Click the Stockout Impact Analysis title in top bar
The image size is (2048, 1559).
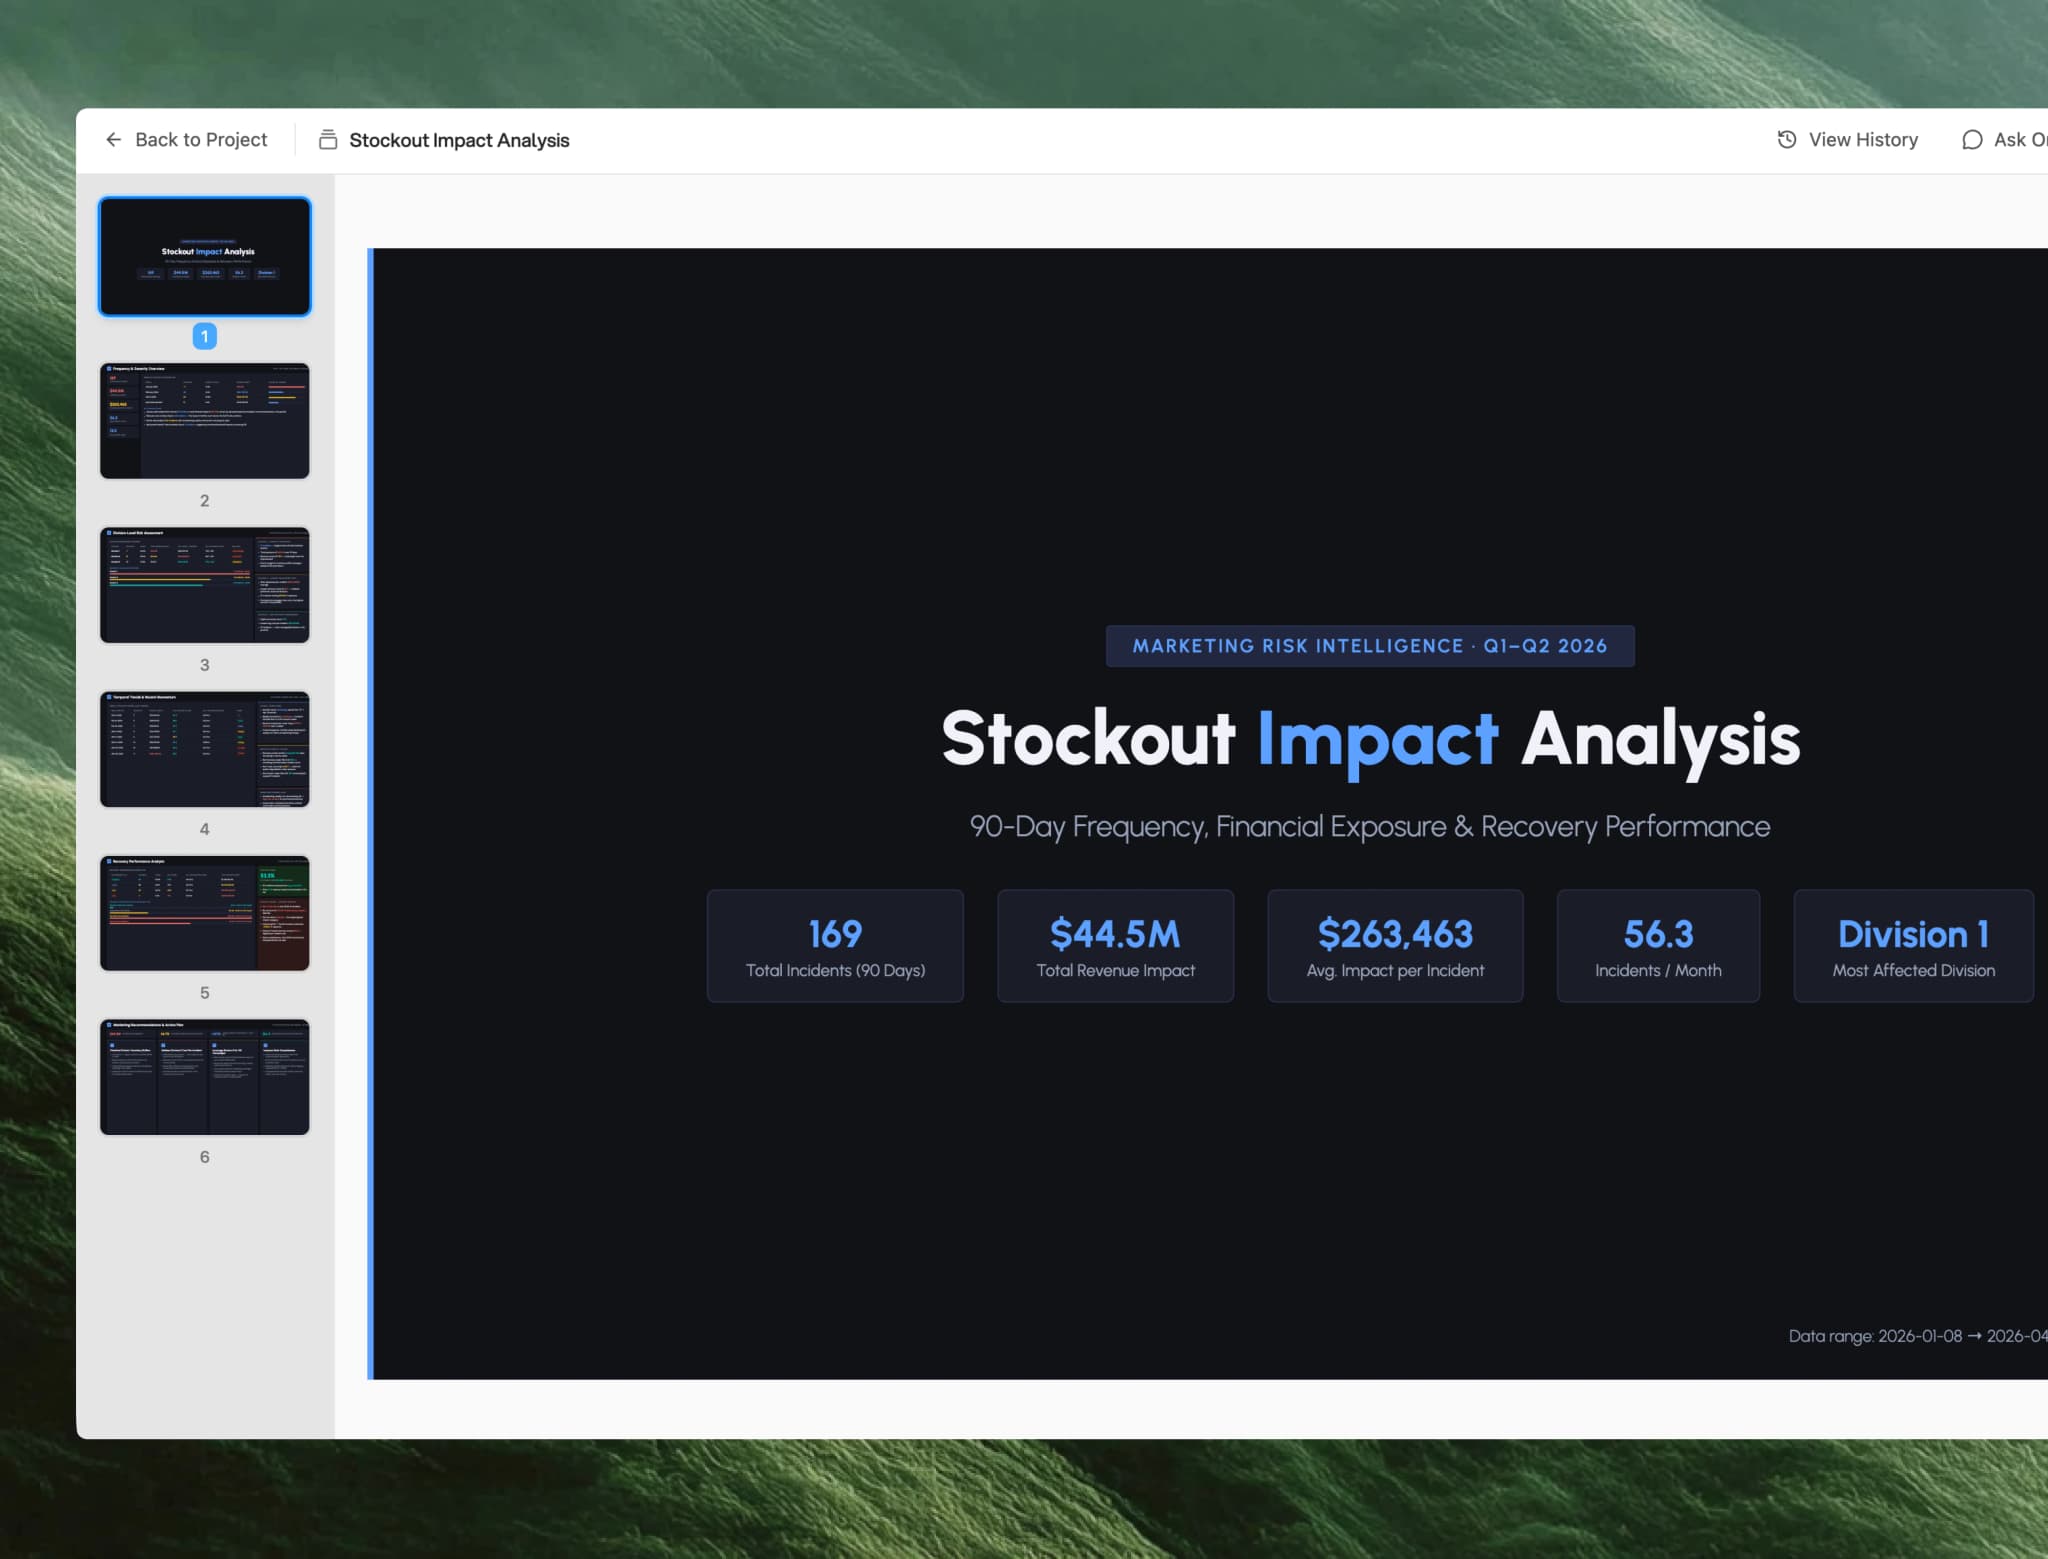[459, 139]
